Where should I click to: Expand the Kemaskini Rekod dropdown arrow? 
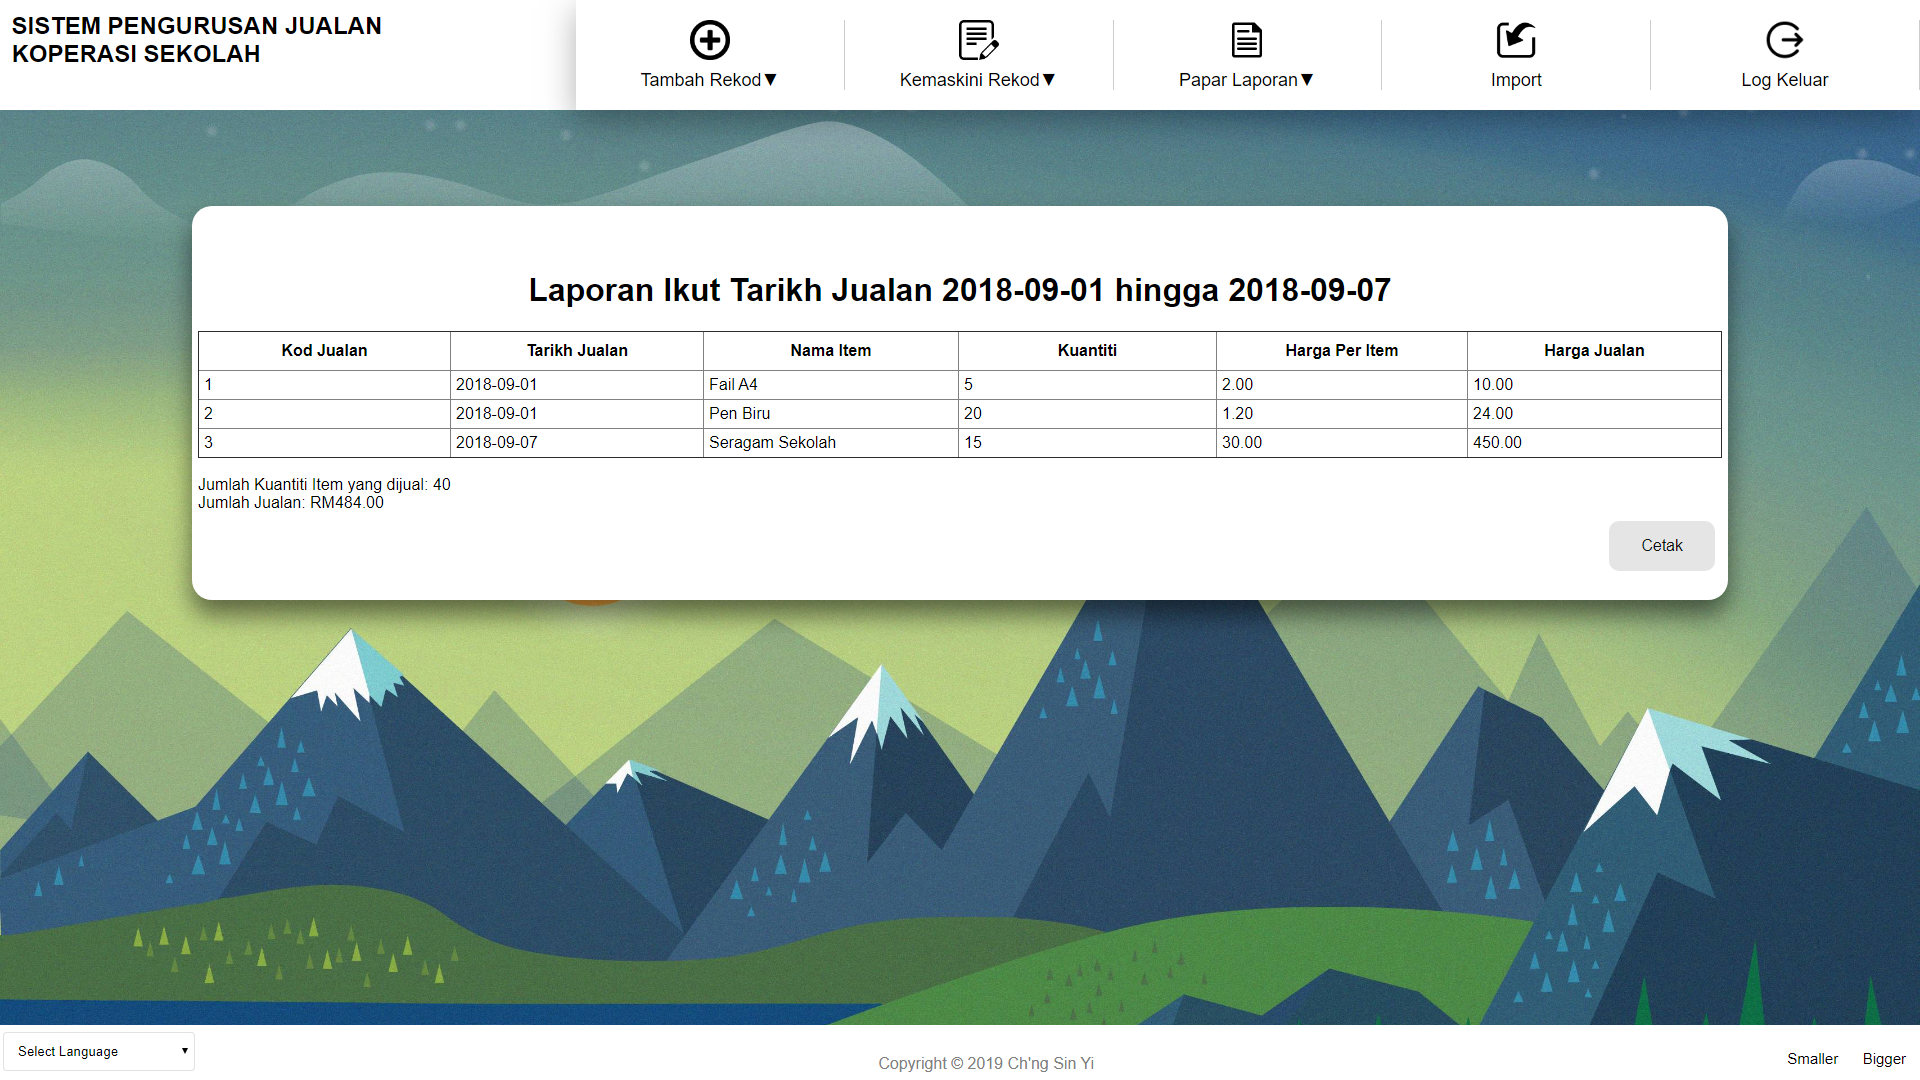pyautogui.click(x=1049, y=80)
